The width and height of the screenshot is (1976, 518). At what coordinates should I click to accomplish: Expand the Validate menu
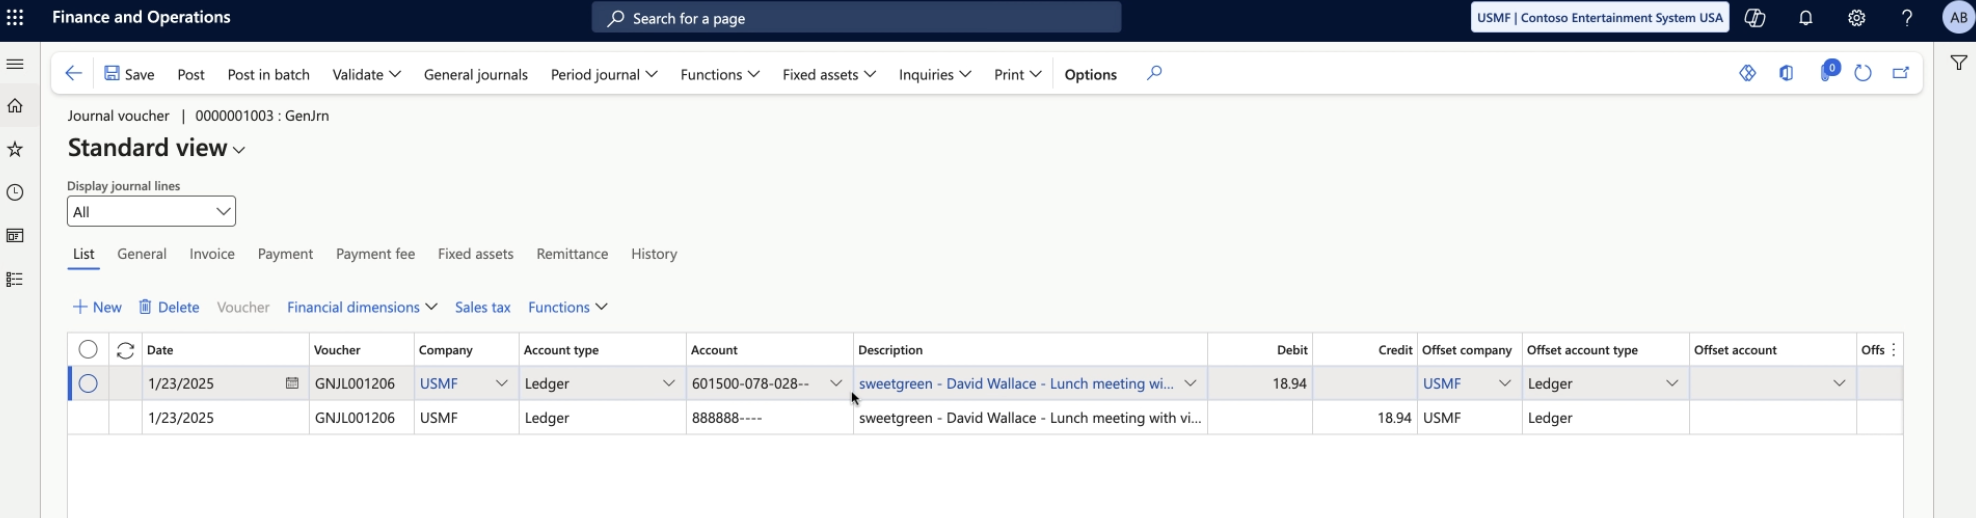366,74
